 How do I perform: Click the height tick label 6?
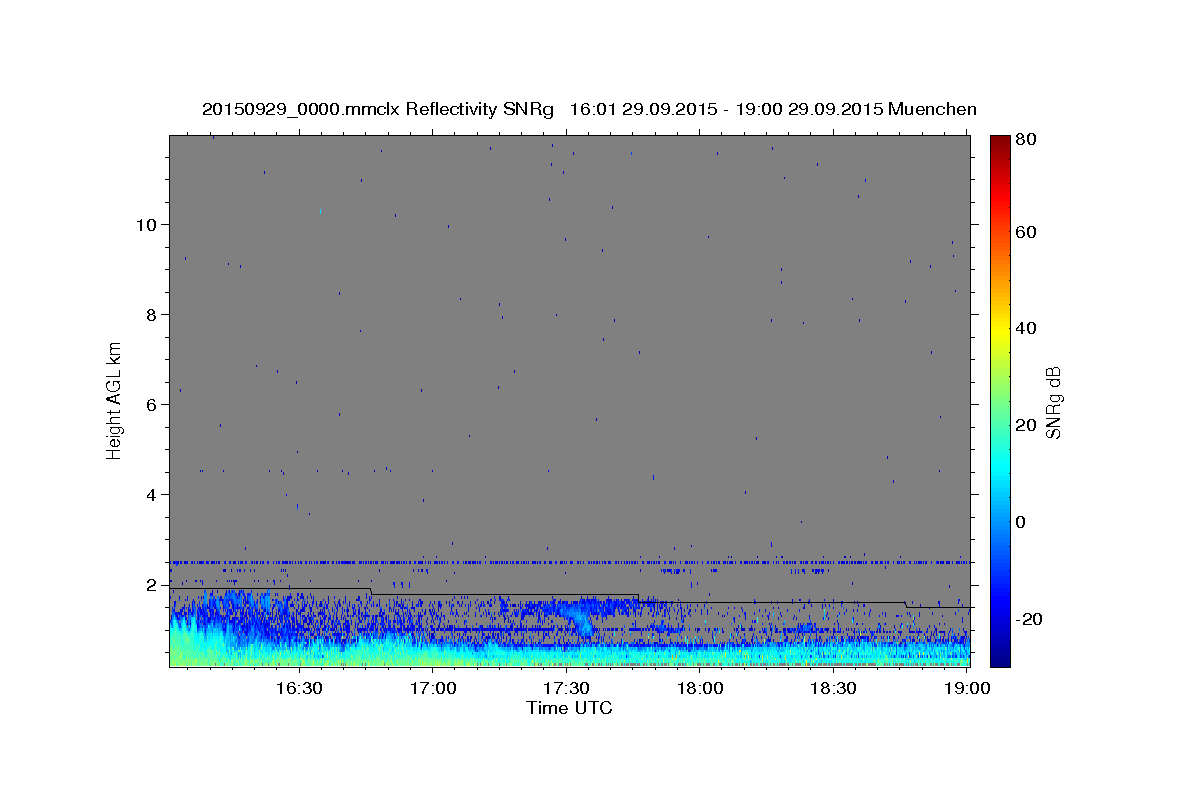pos(153,404)
